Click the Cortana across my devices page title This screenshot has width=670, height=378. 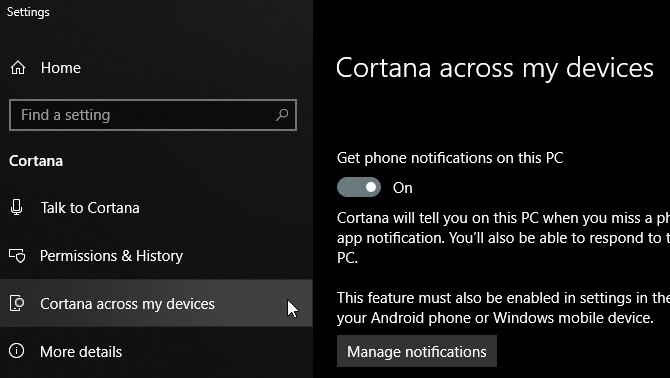pyautogui.click(x=494, y=68)
